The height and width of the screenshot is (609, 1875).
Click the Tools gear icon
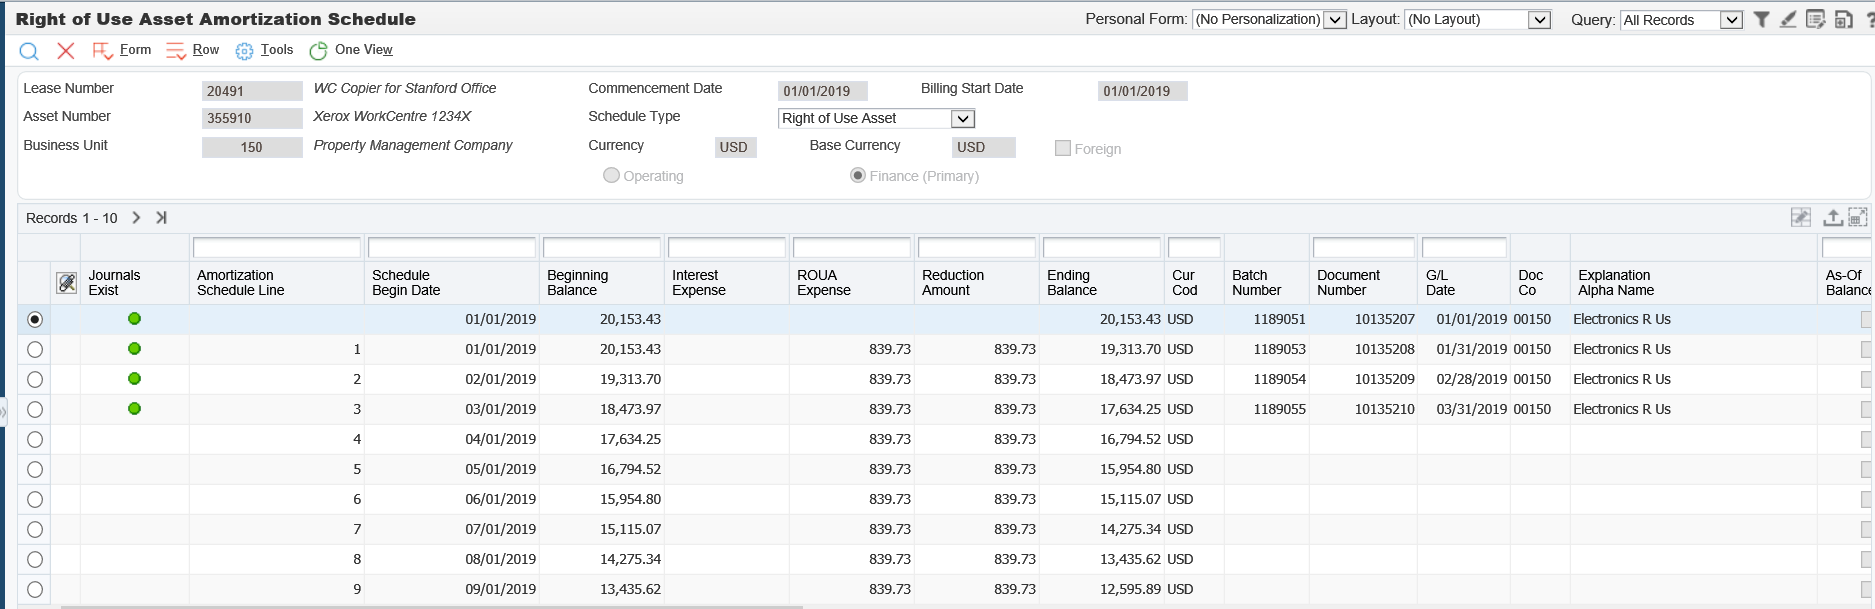point(244,51)
